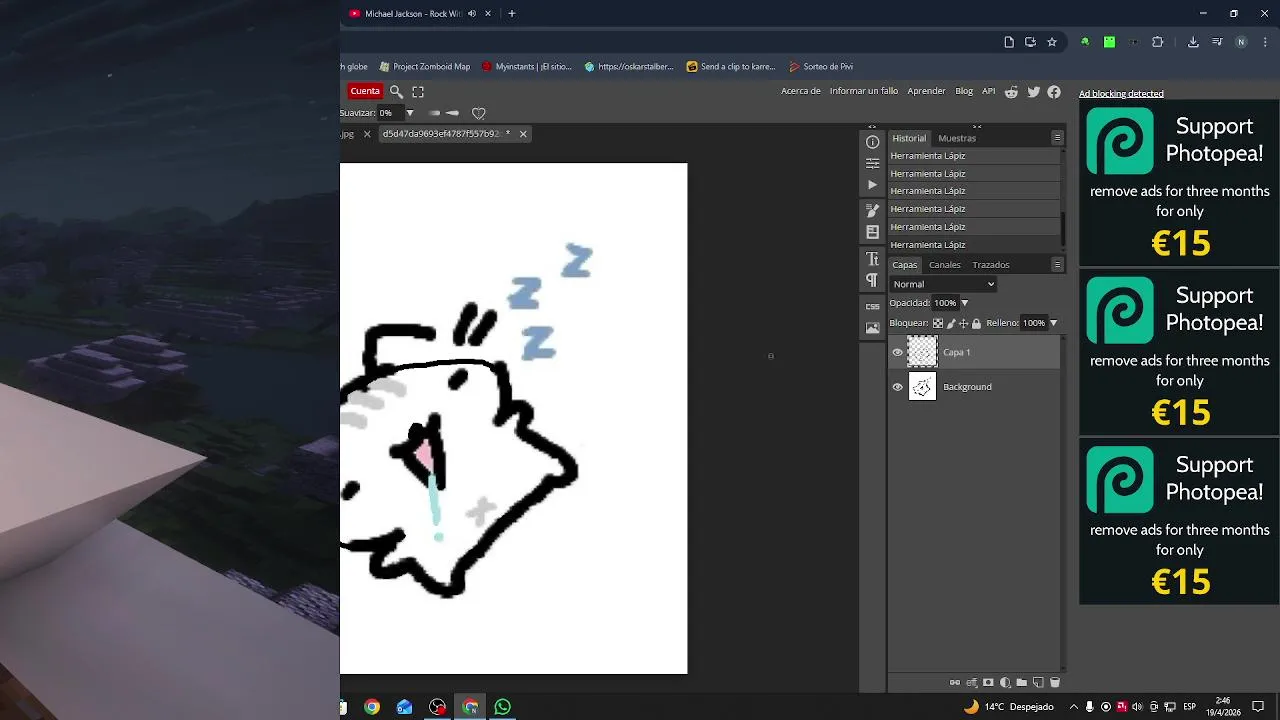Open the browser extensions puzzle icon
Image resolution: width=1280 pixels, height=720 pixels.
pyautogui.click(x=1158, y=42)
